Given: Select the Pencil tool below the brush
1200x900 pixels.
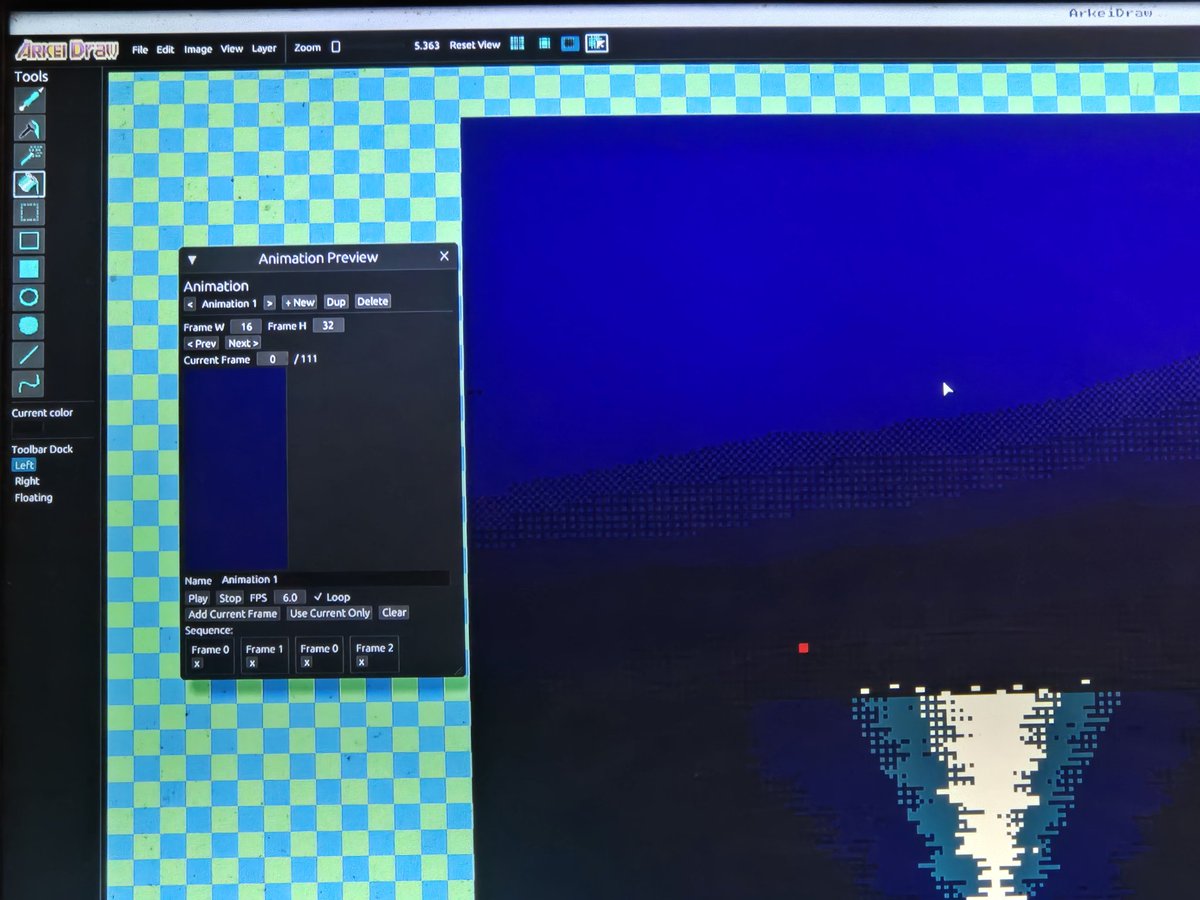Looking at the screenshot, I should (29, 128).
